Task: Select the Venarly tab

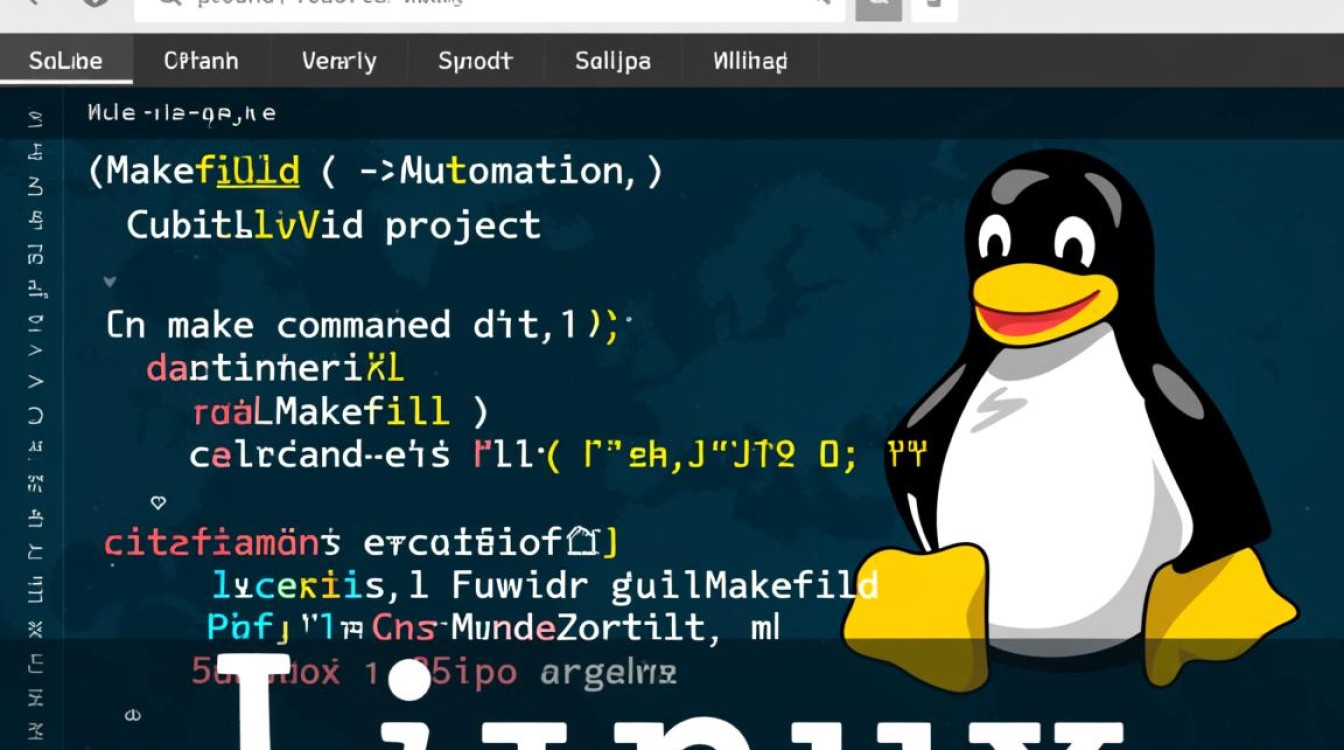Action: [339, 61]
